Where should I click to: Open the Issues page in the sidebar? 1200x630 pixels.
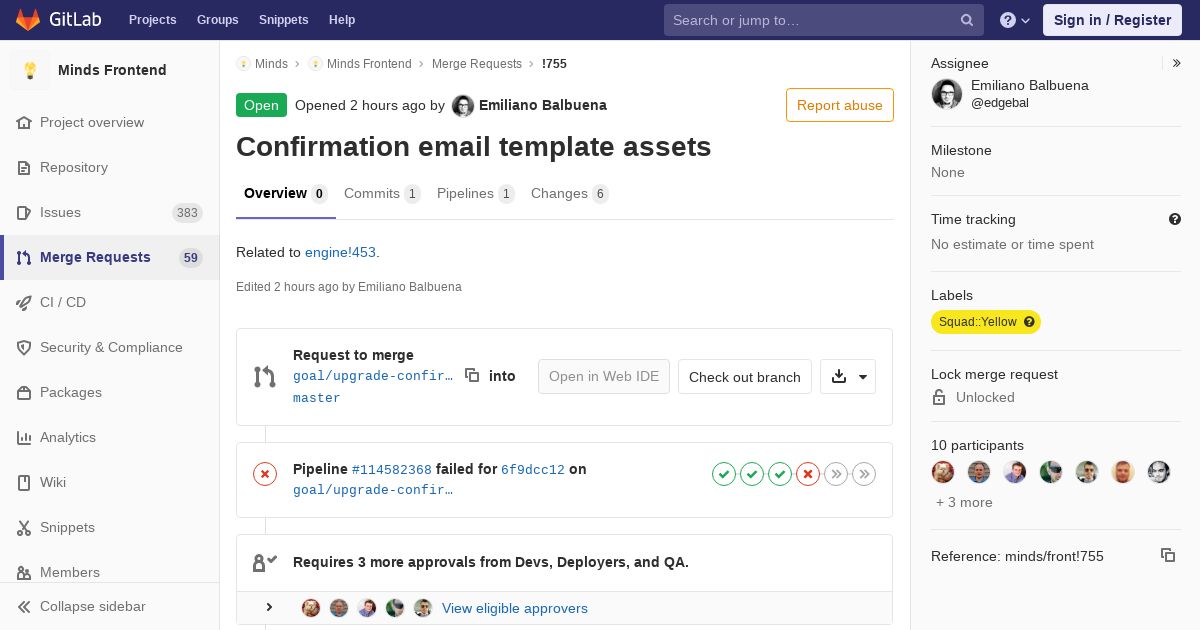[x=60, y=212]
